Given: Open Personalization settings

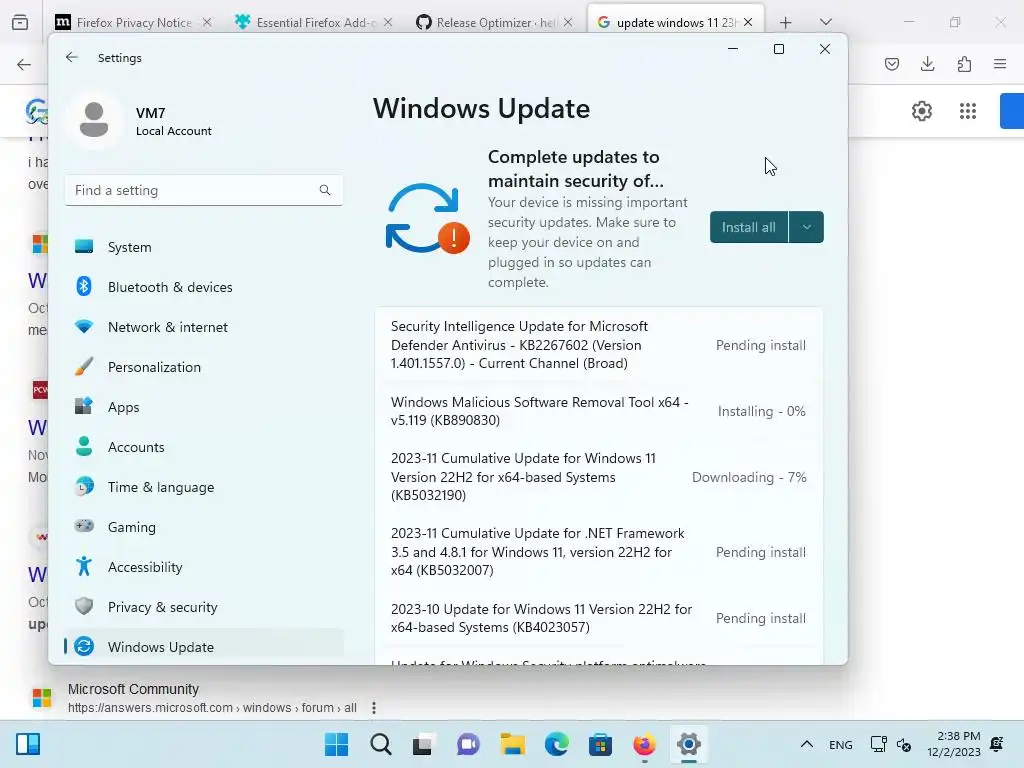Looking at the screenshot, I should tap(204, 367).
